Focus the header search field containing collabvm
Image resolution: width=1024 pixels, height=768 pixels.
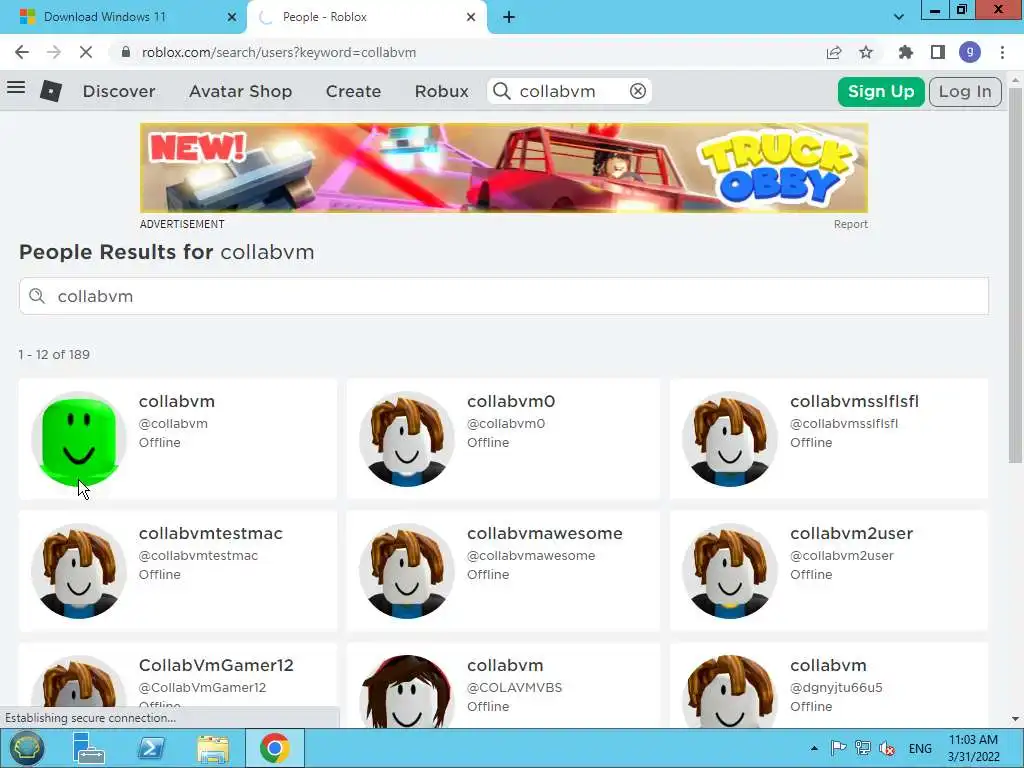click(569, 91)
